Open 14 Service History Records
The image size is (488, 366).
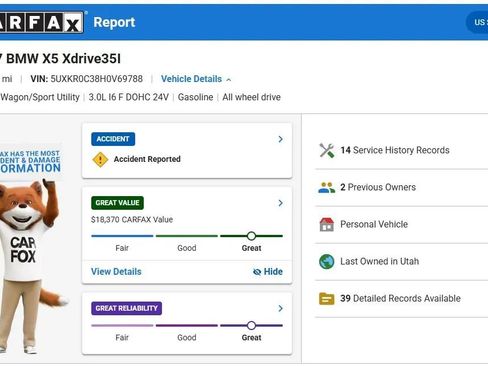[401, 150]
